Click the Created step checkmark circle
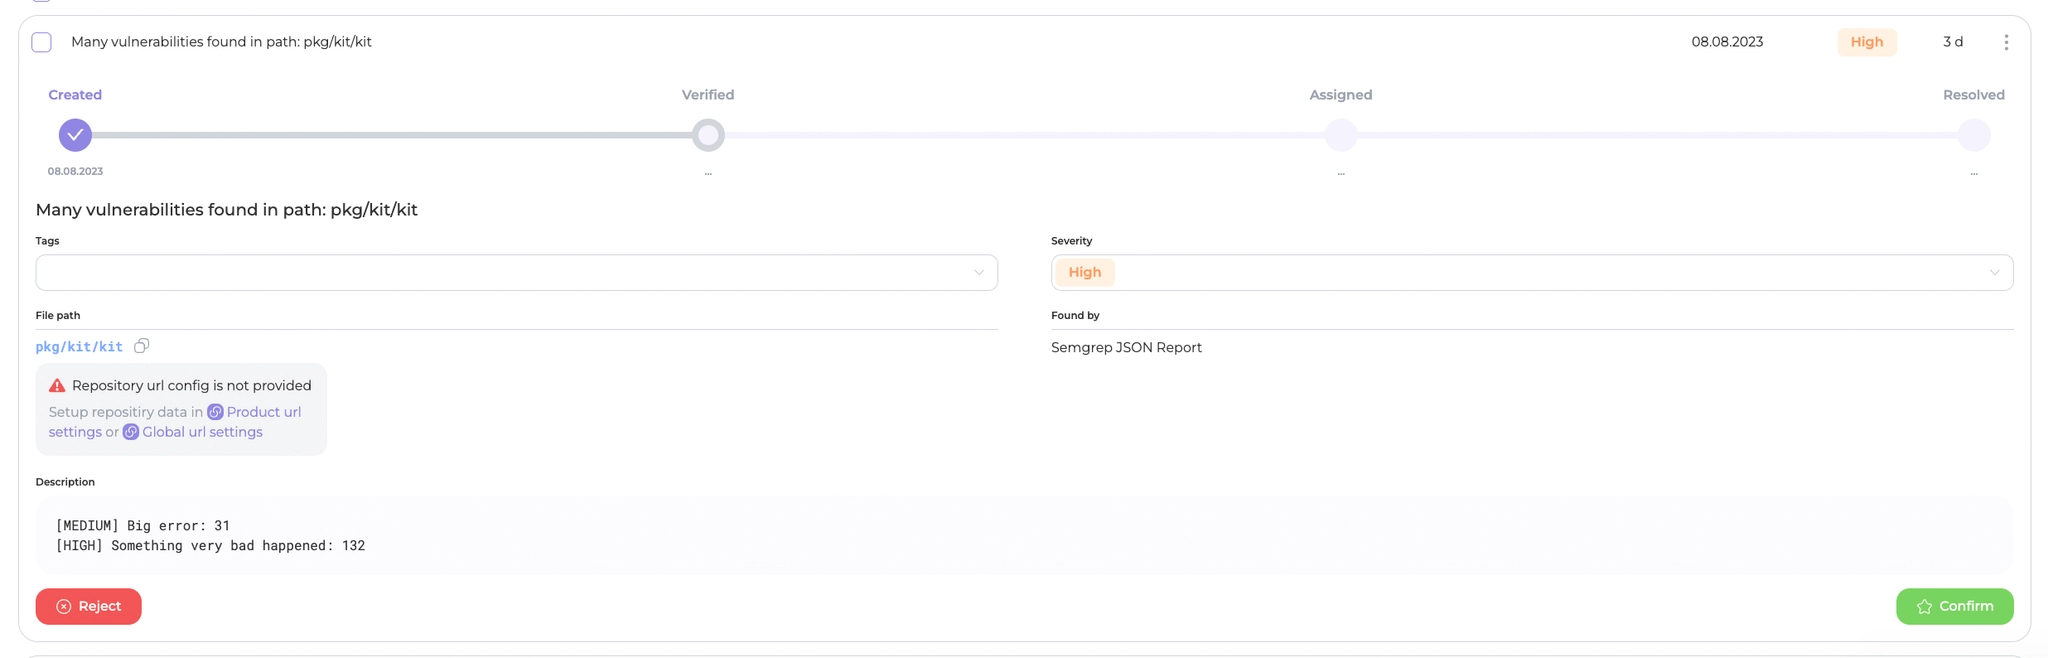Screen dimensions: 2048x658 [x=75, y=135]
